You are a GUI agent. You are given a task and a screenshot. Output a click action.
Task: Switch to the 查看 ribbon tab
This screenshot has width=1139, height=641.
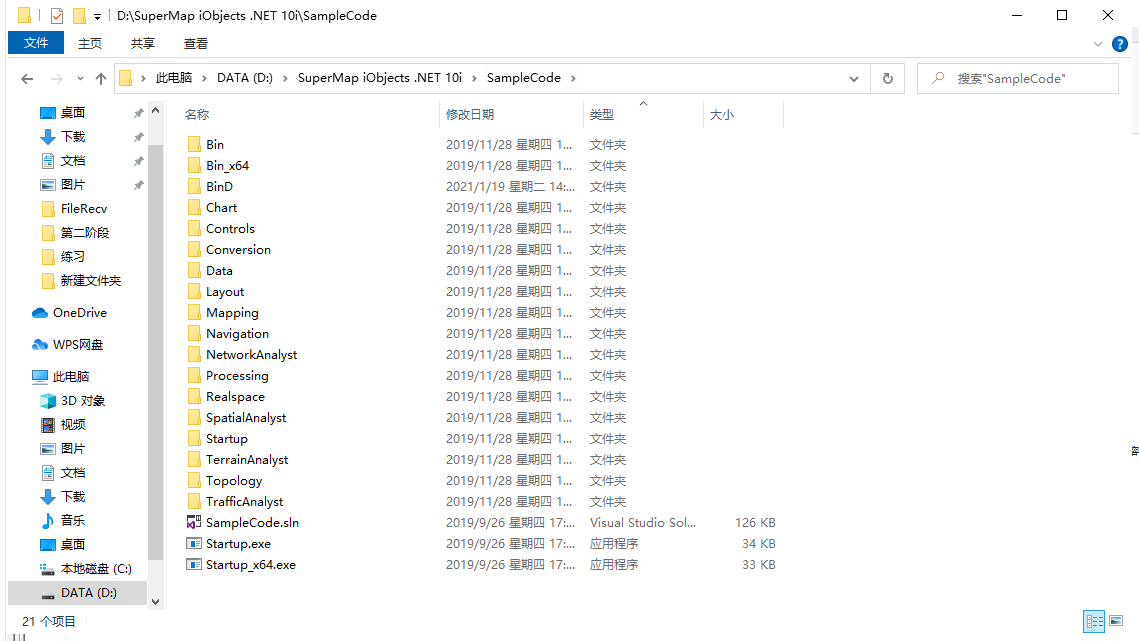(x=195, y=44)
